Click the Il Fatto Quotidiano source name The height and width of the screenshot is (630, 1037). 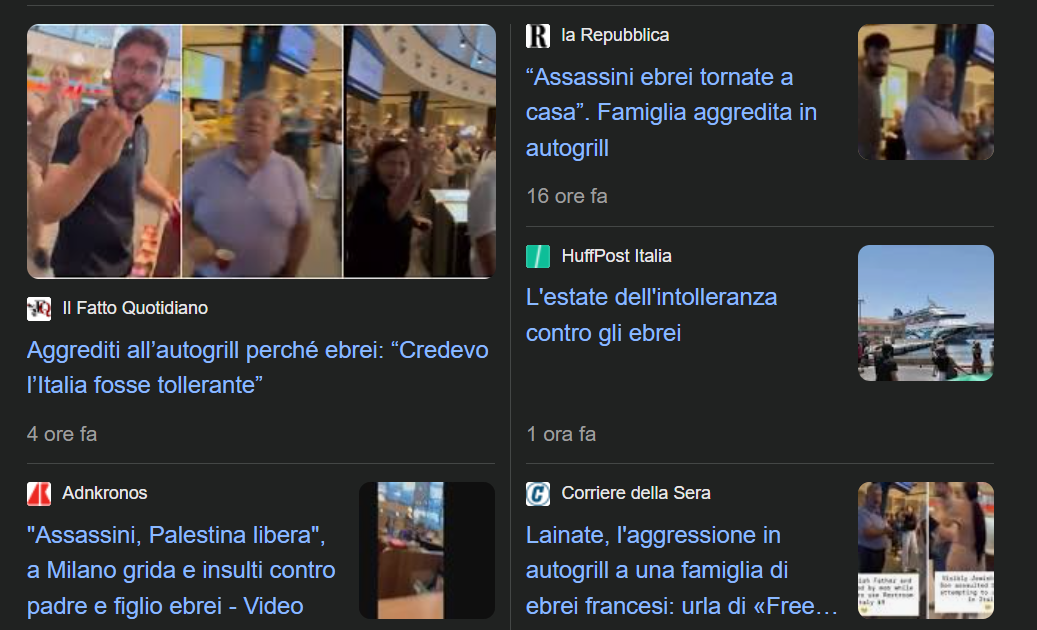[x=135, y=308]
